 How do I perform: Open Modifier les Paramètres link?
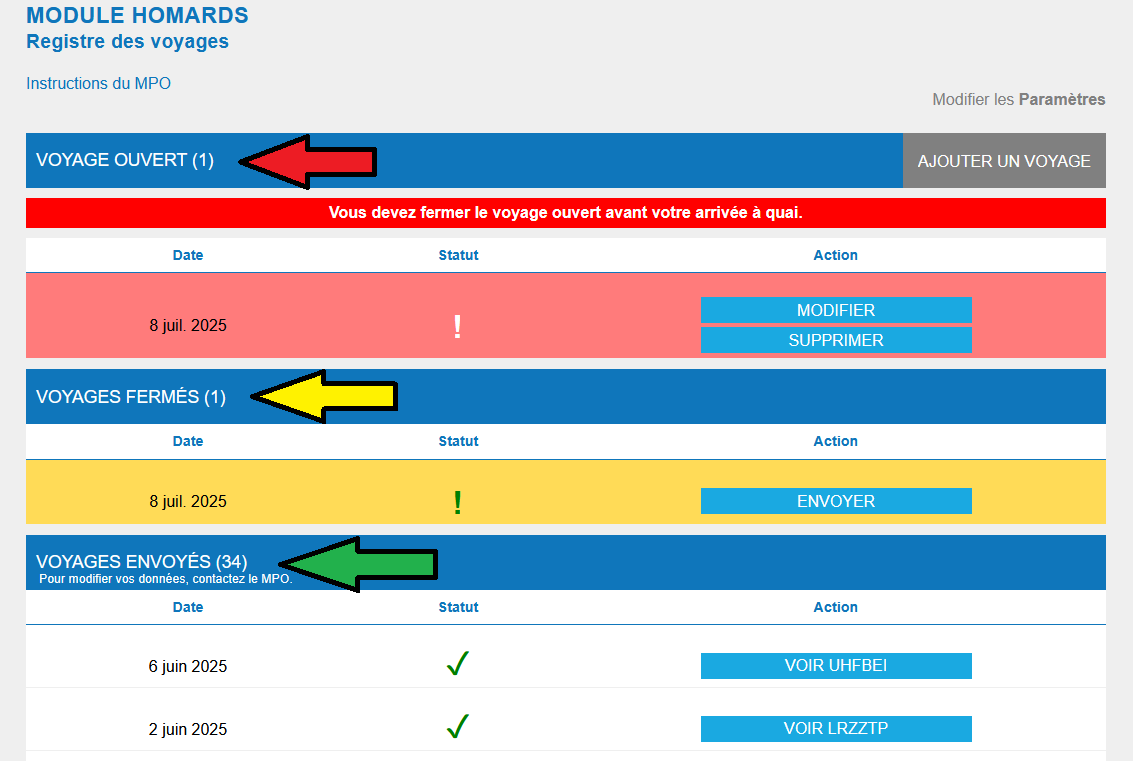[1018, 100]
